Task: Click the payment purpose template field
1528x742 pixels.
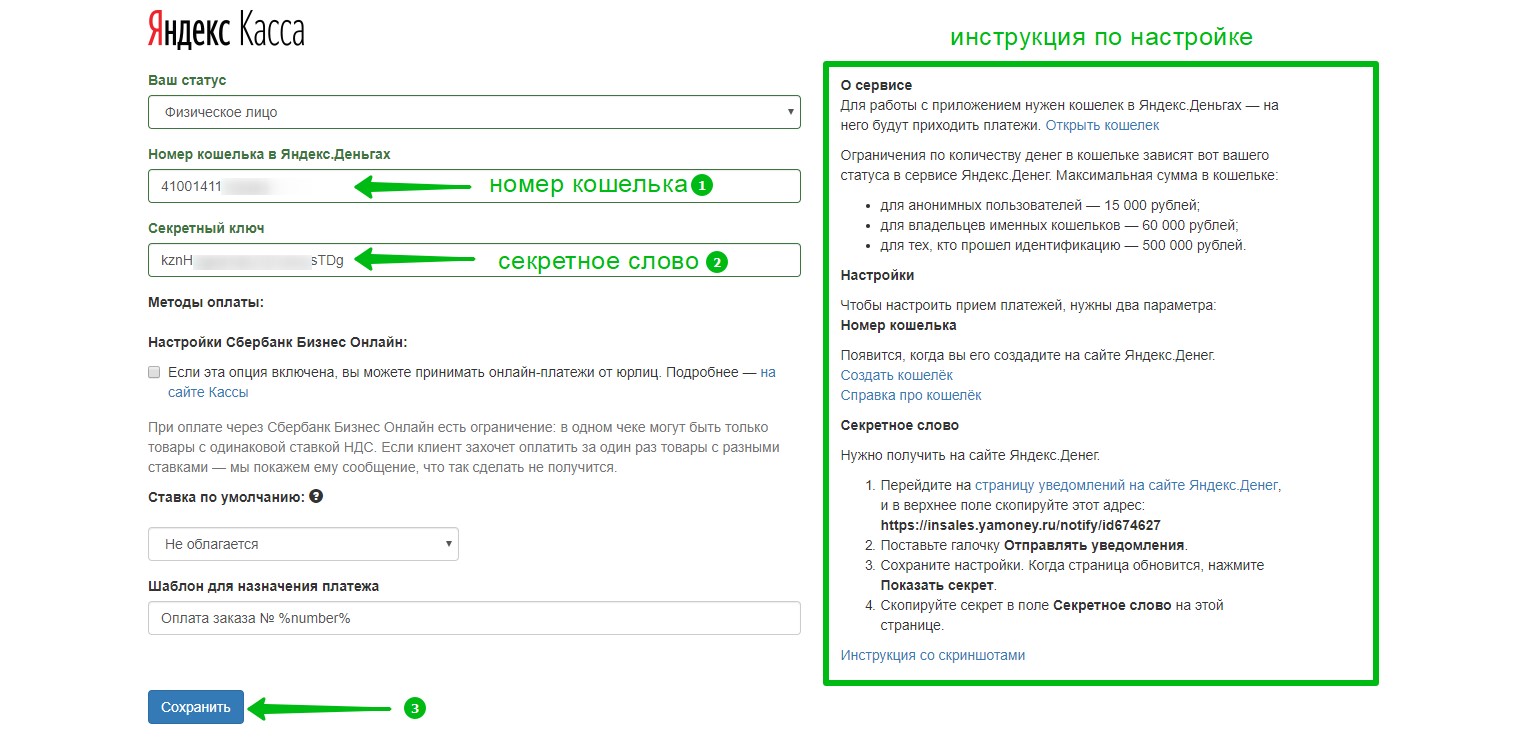Action: click(474, 618)
